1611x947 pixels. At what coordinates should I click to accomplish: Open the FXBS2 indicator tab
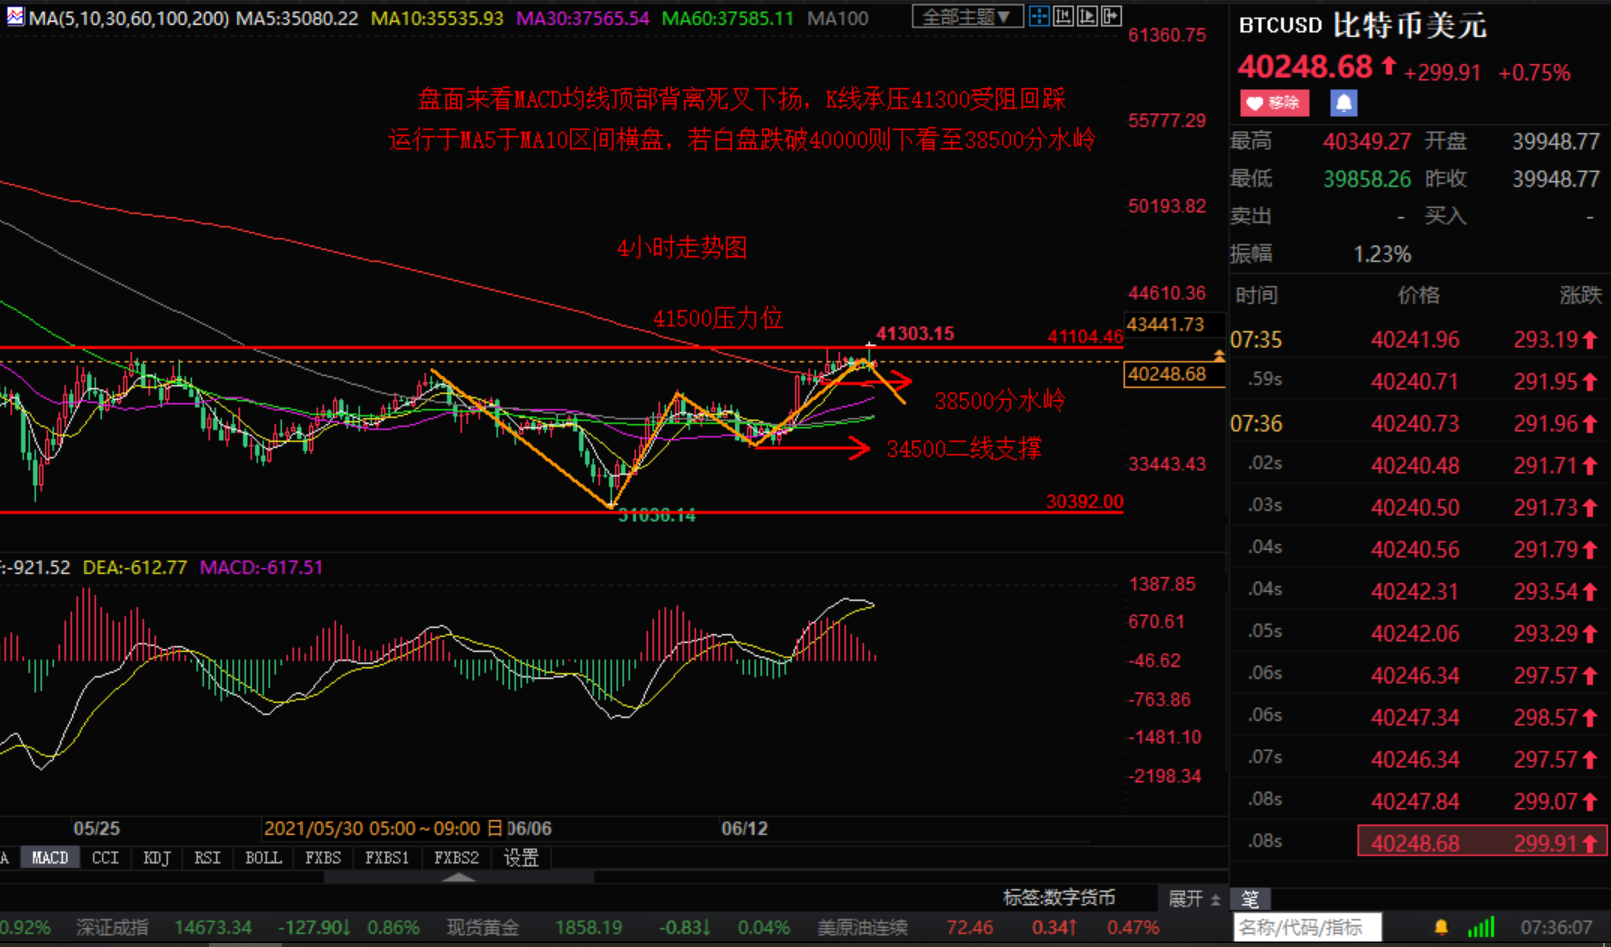coord(457,858)
